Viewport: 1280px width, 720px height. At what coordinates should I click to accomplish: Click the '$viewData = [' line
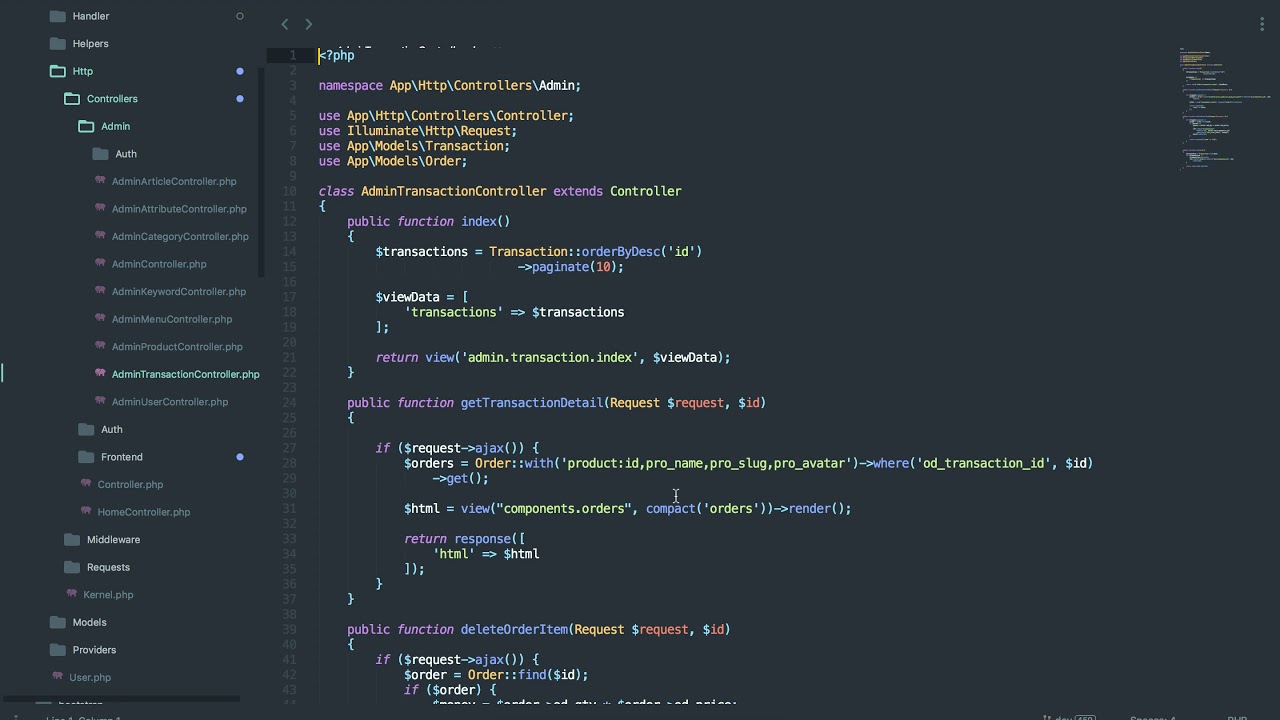tap(422, 297)
